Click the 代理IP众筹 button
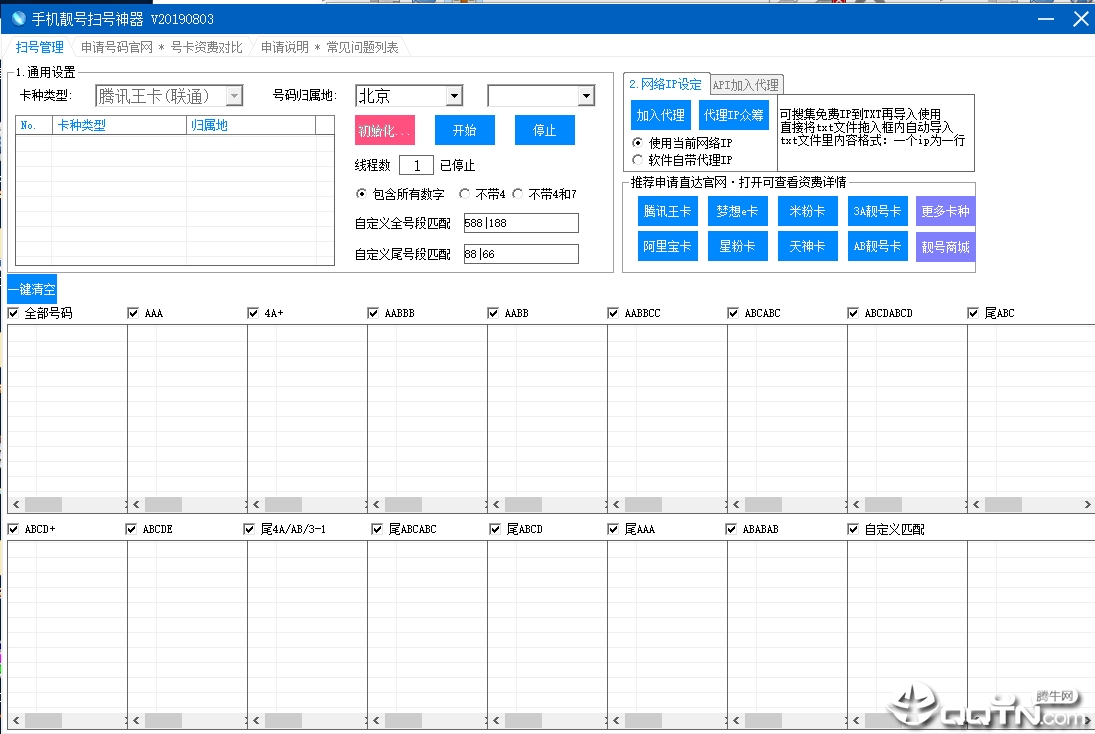 point(734,115)
